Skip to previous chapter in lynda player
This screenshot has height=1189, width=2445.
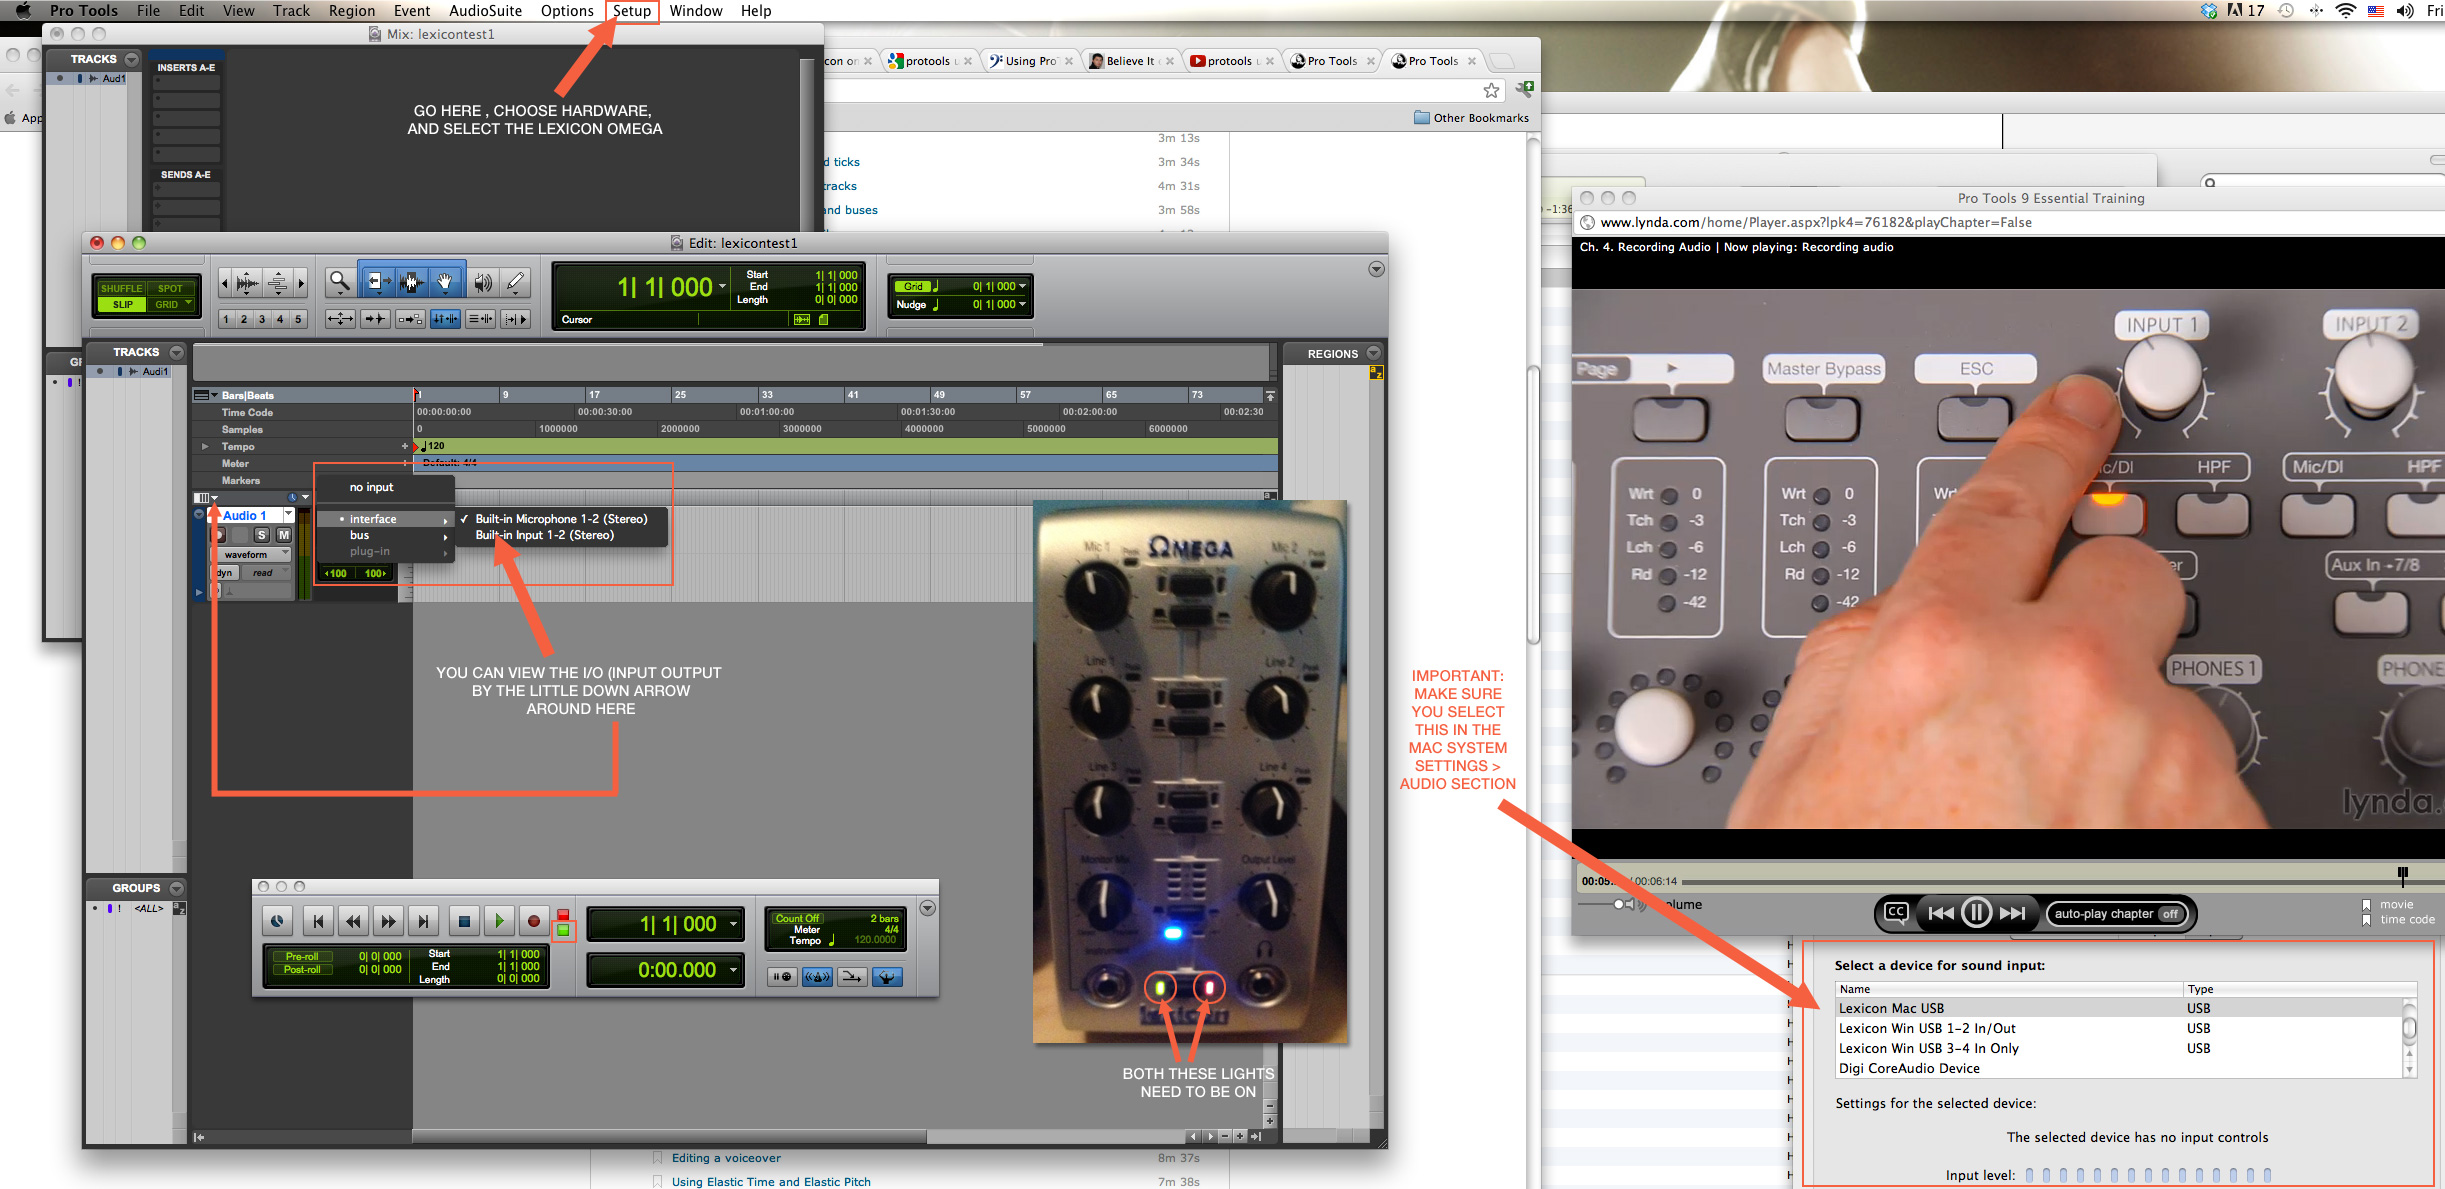[x=1941, y=913]
